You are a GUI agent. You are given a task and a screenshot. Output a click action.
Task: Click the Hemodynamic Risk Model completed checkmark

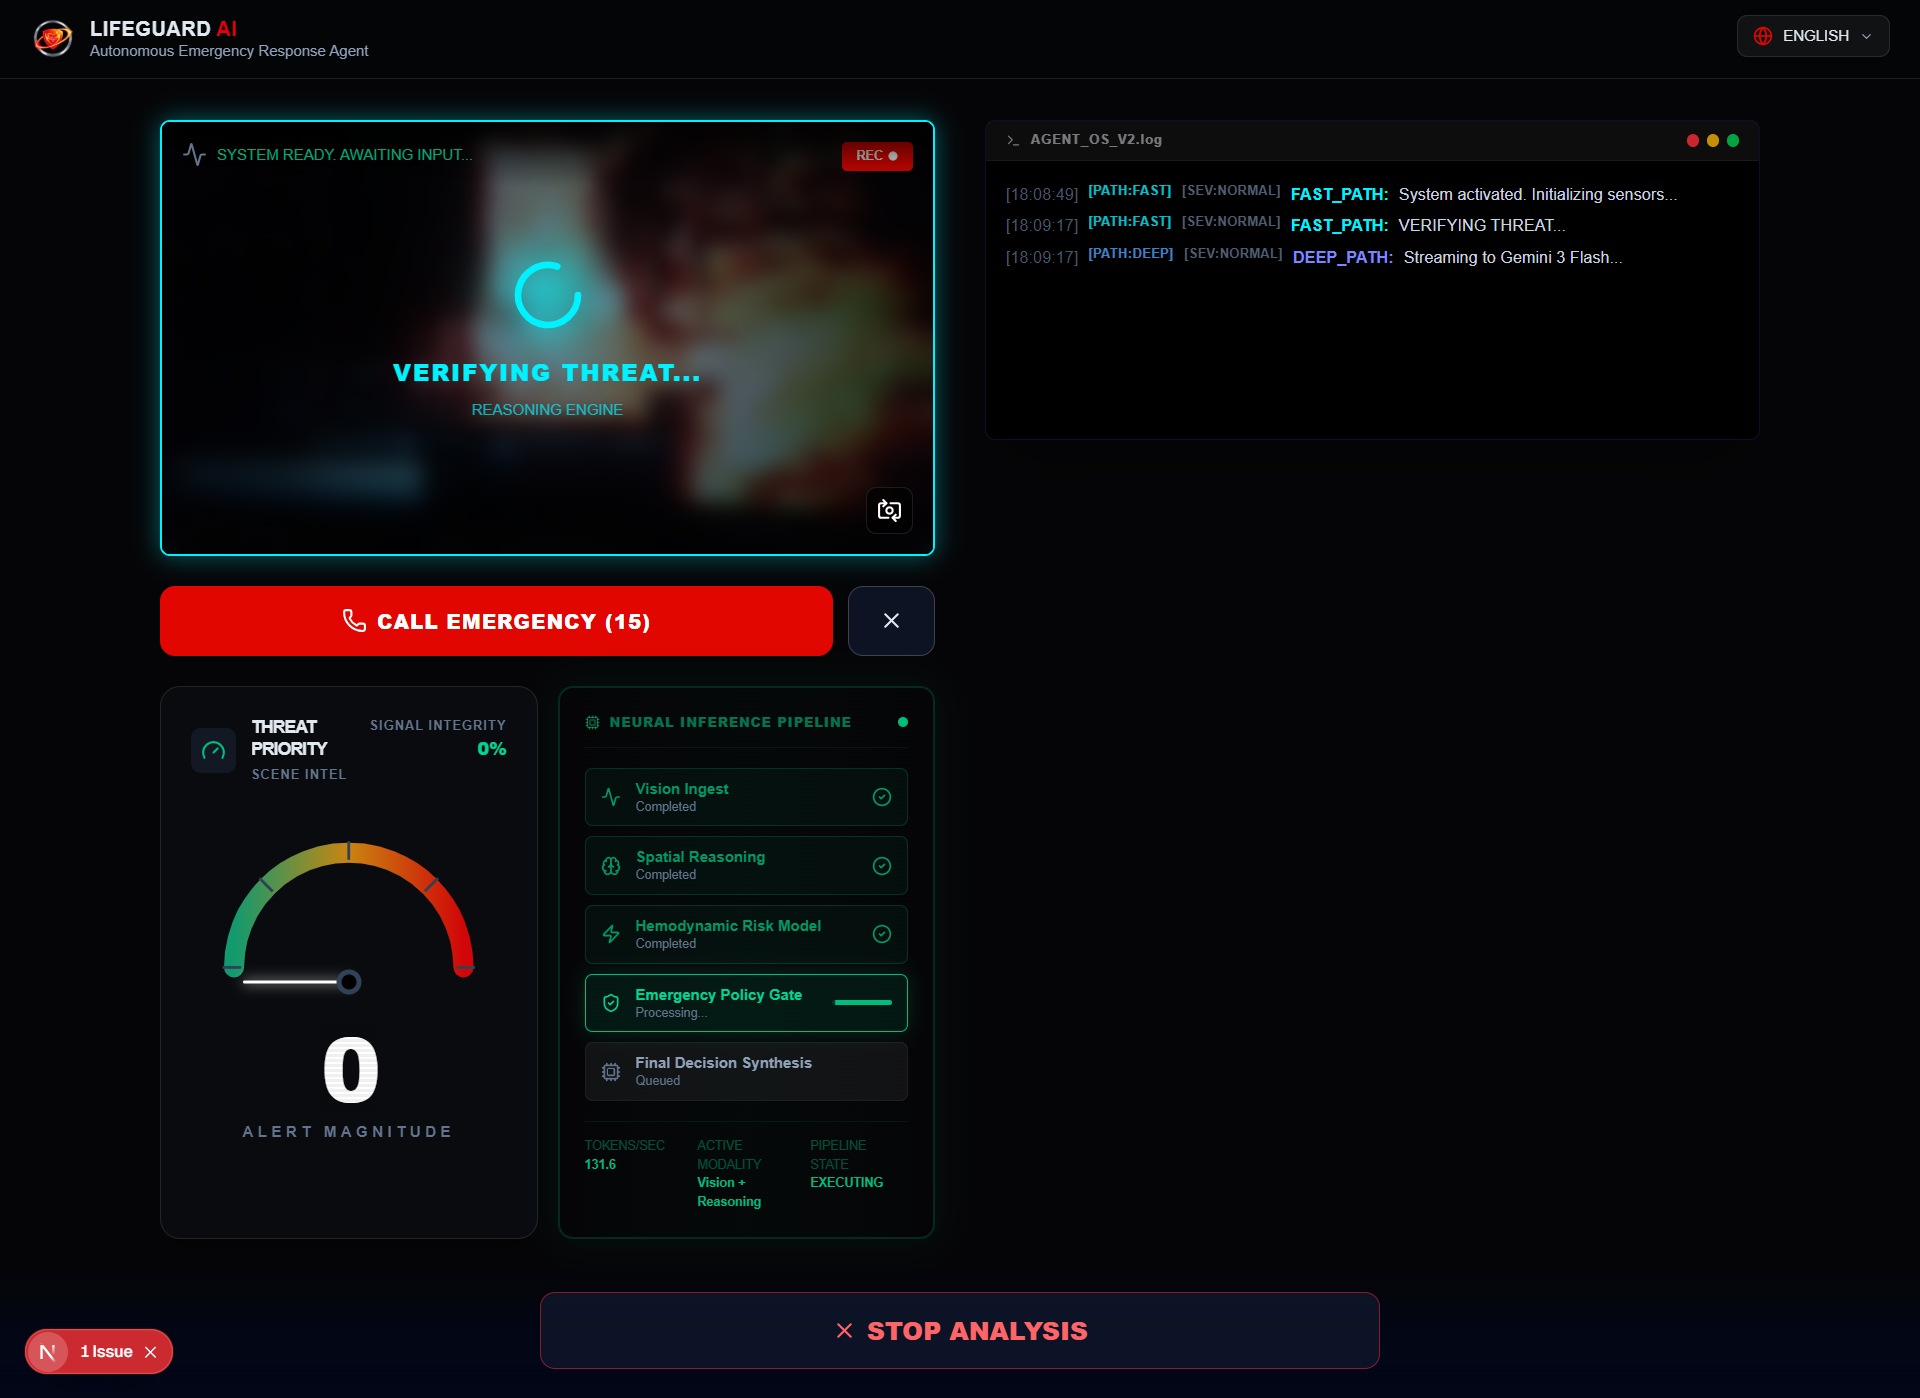point(881,934)
